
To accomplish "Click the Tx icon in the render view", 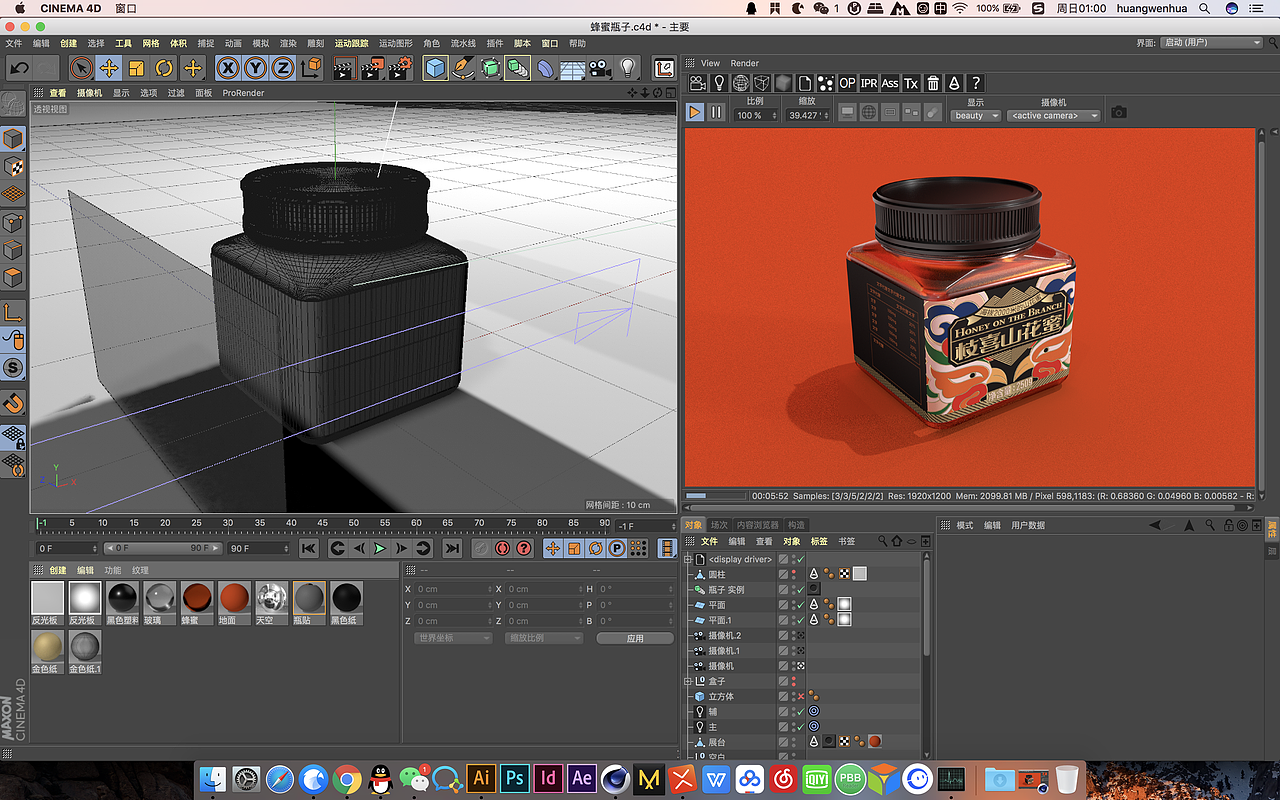I will [x=911, y=83].
